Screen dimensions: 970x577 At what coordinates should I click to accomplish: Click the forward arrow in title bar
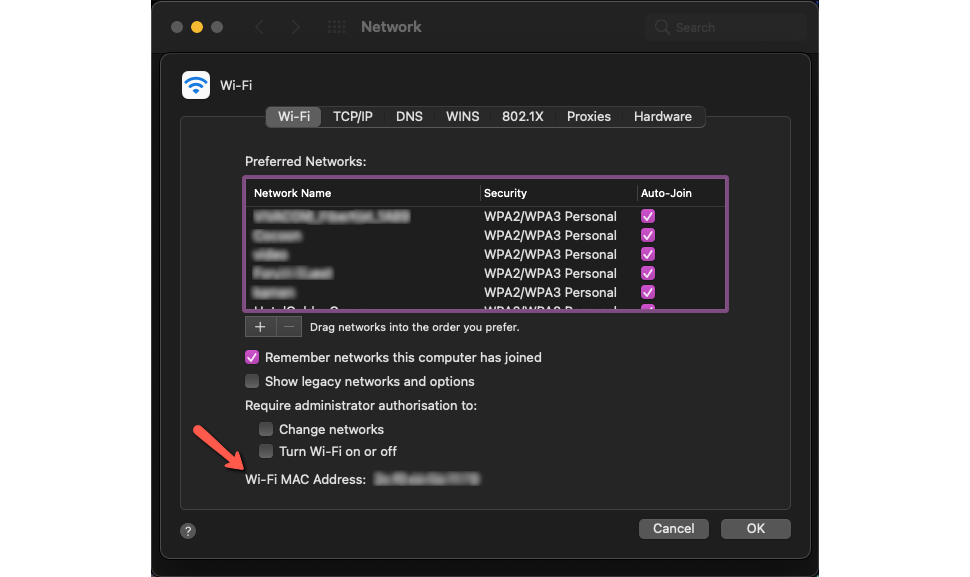[x=295, y=27]
